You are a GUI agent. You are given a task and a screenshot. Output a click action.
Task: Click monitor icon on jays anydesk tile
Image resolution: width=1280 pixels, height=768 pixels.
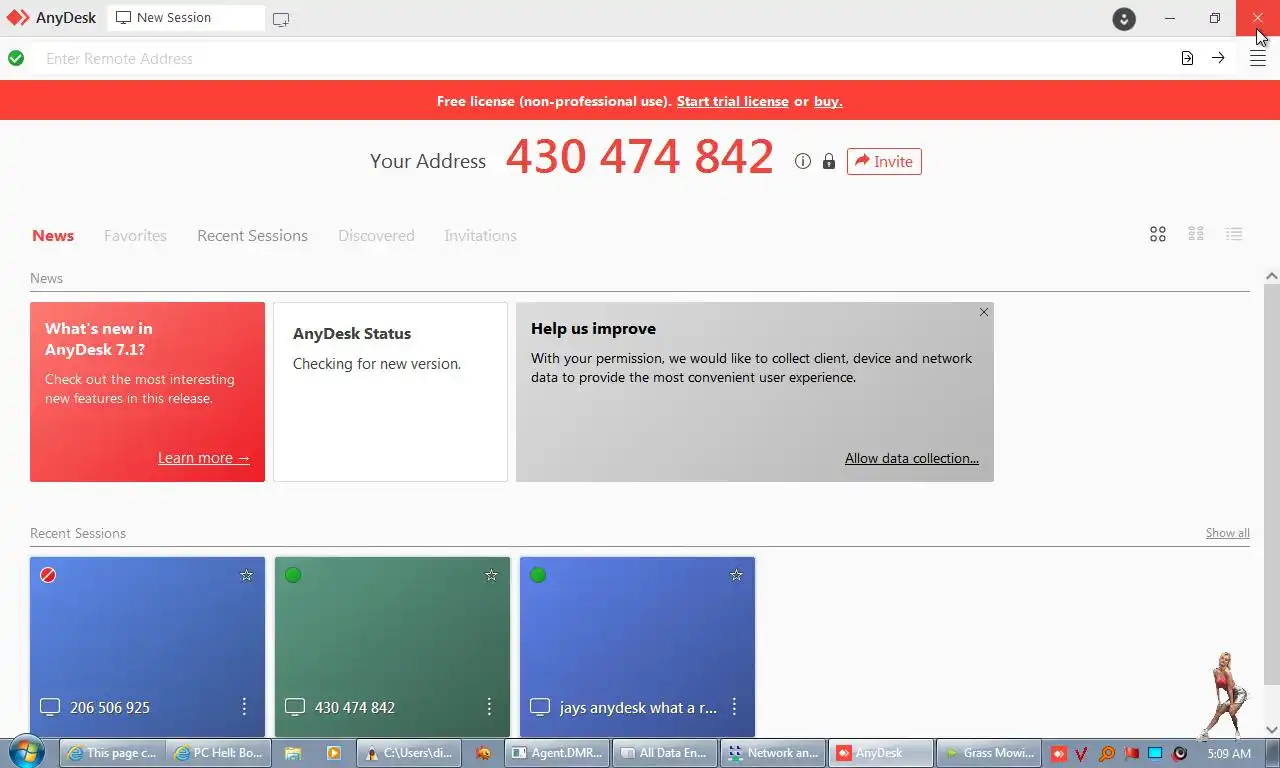(x=540, y=707)
